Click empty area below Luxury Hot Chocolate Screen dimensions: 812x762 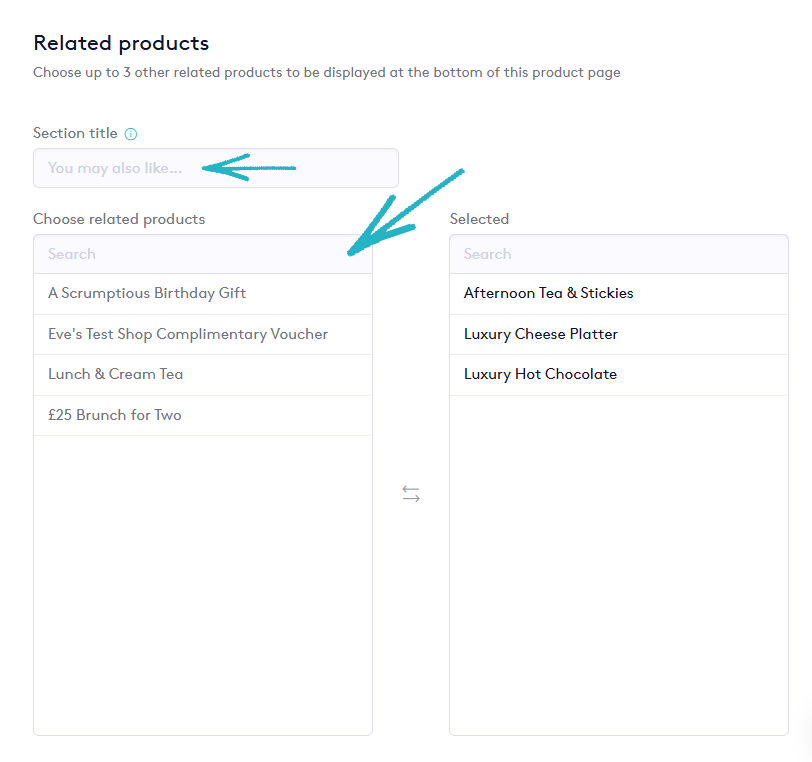coord(618,560)
